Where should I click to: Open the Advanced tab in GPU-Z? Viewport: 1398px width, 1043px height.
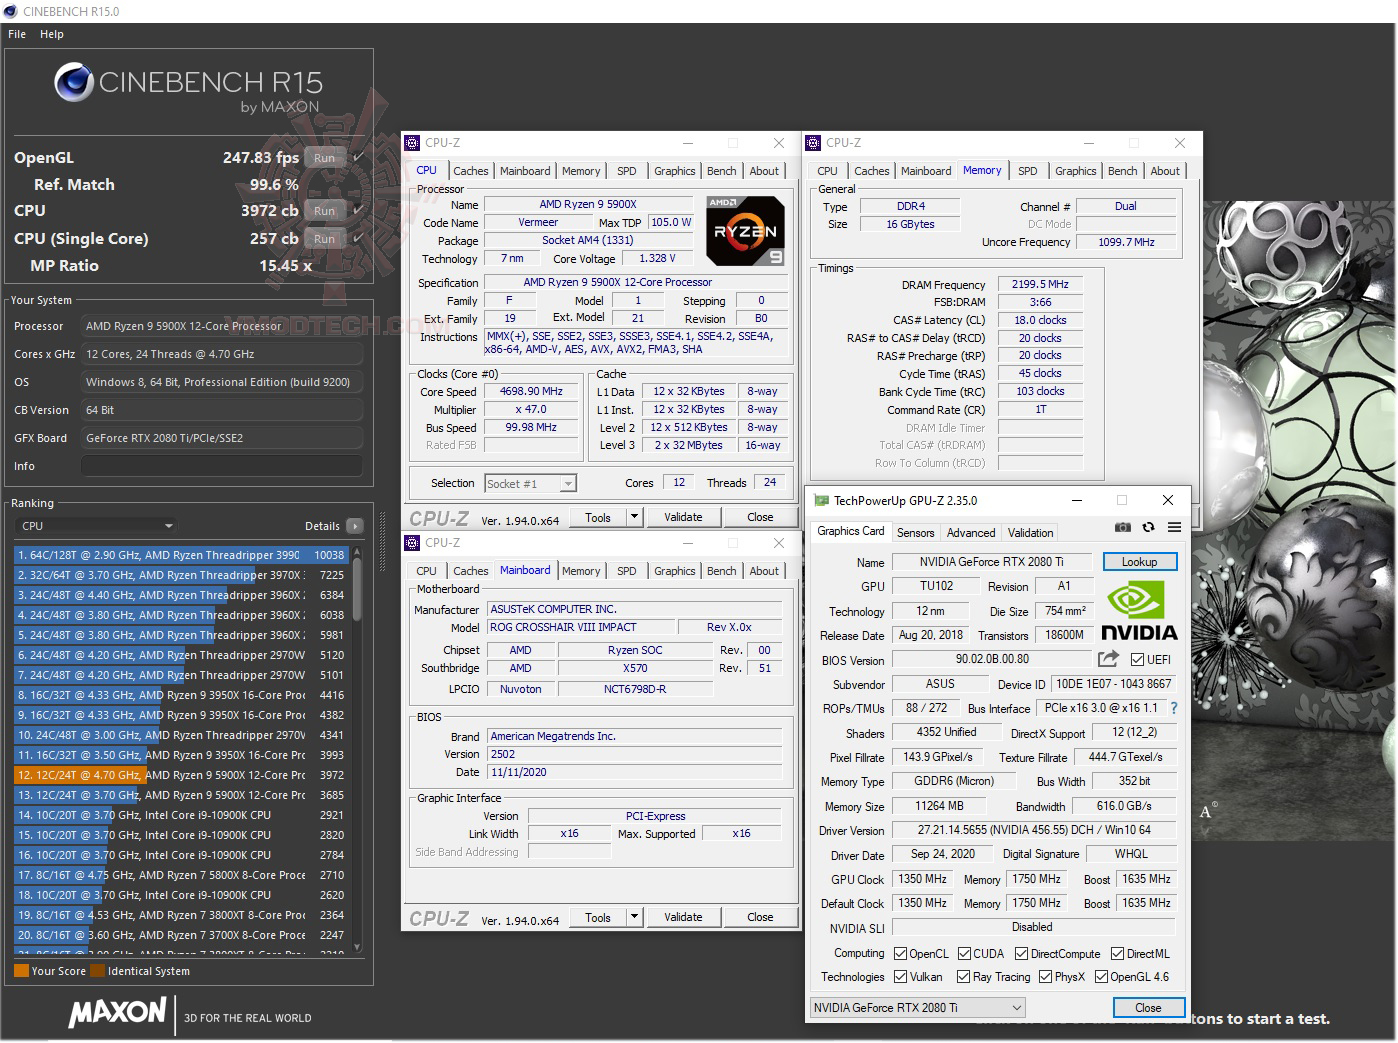pyautogui.click(x=971, y=533)
